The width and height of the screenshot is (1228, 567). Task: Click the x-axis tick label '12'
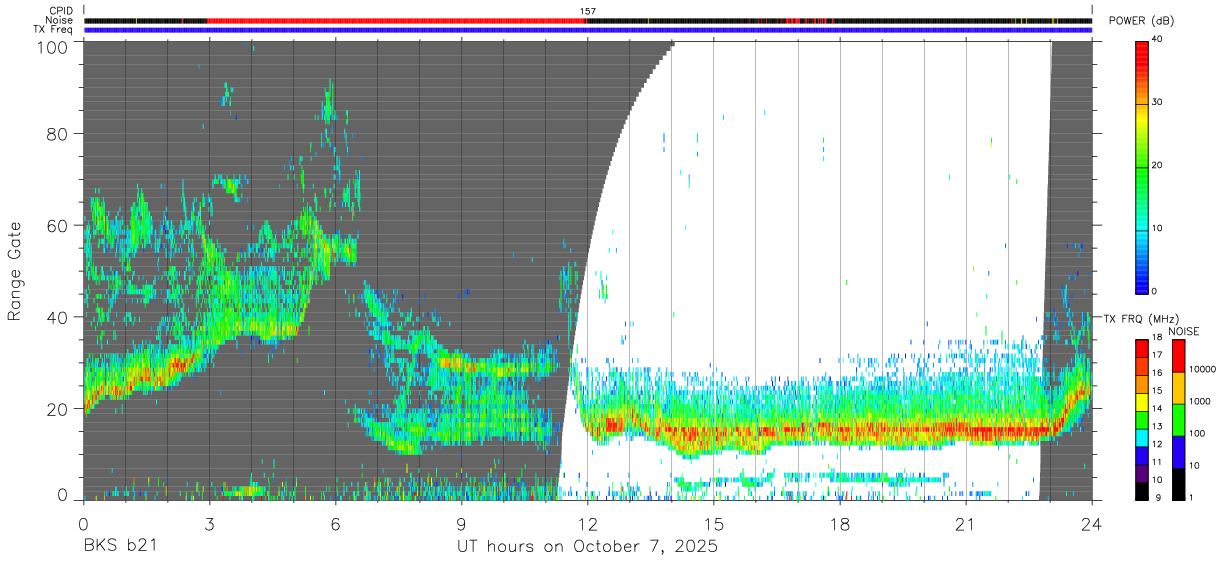pos(588,524)
